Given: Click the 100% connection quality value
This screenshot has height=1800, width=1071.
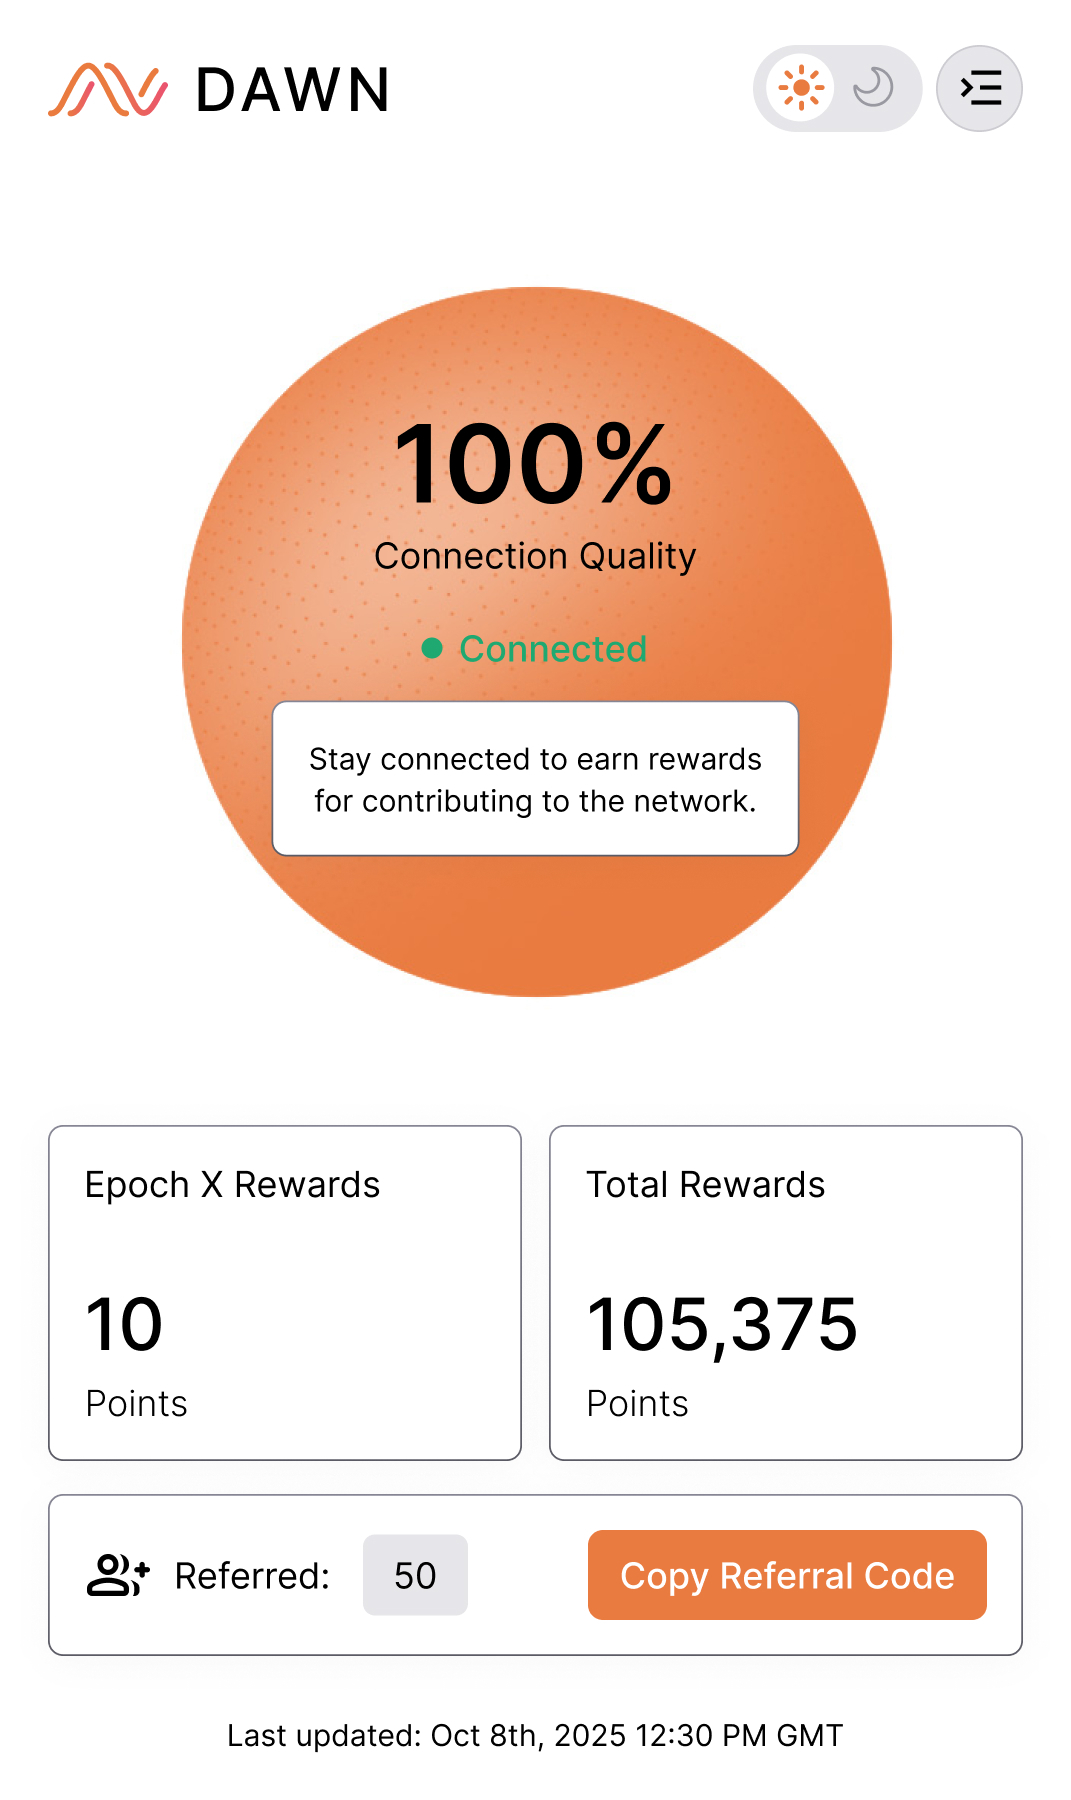Looking at the screenshot, I should coord(534,465).
